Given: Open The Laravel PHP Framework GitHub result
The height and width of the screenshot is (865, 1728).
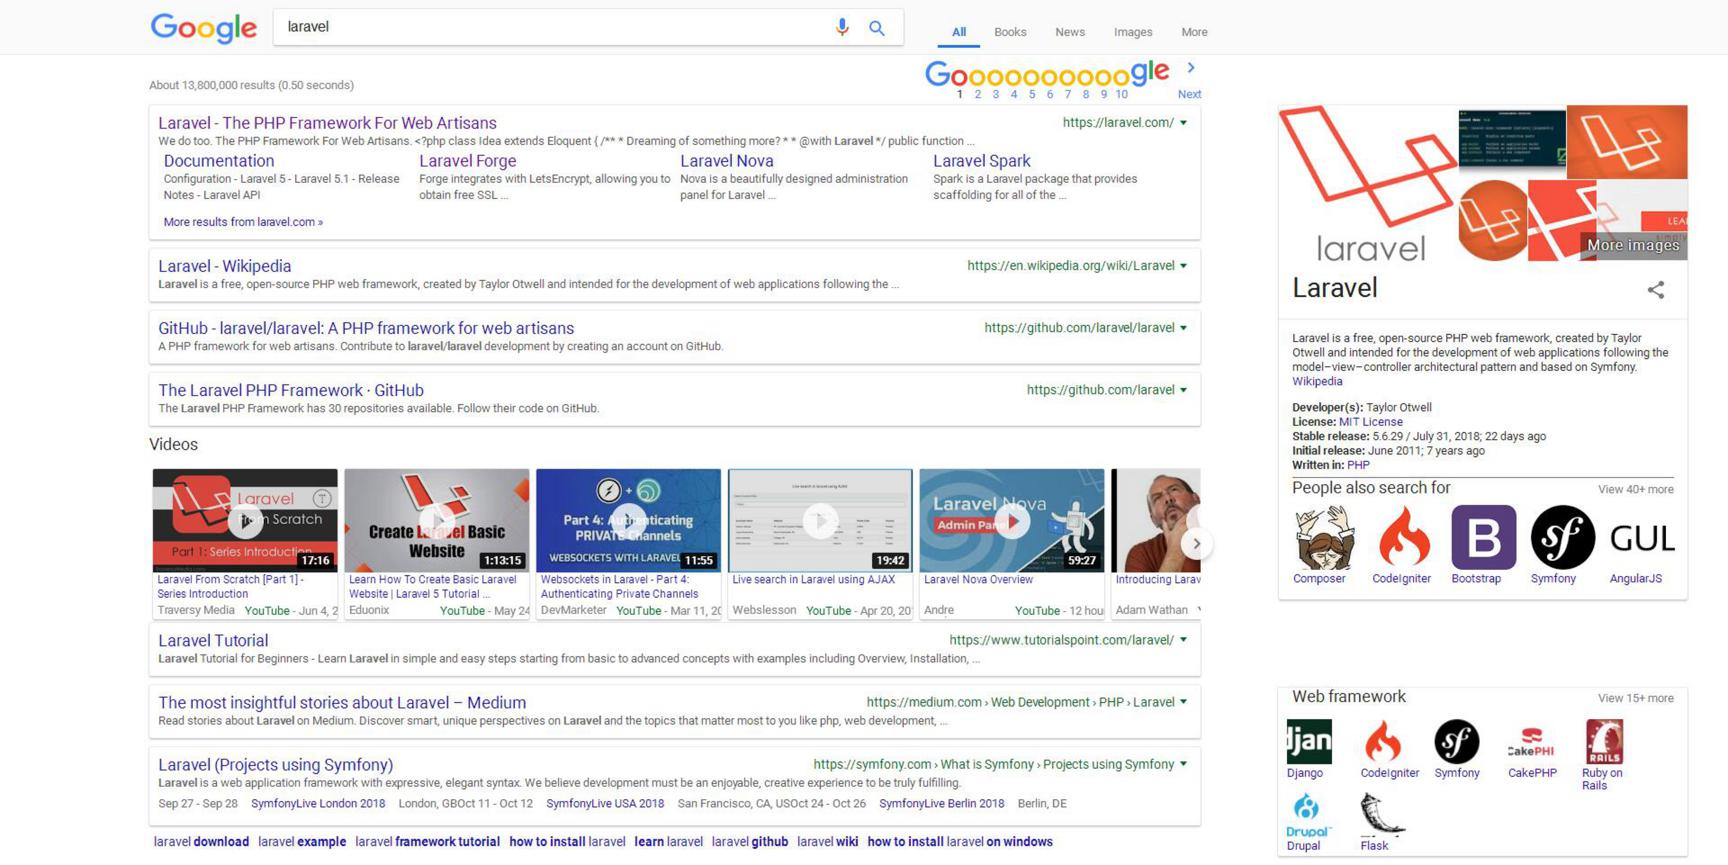Looking at the screenshot, I should click(x=290, y=390).
